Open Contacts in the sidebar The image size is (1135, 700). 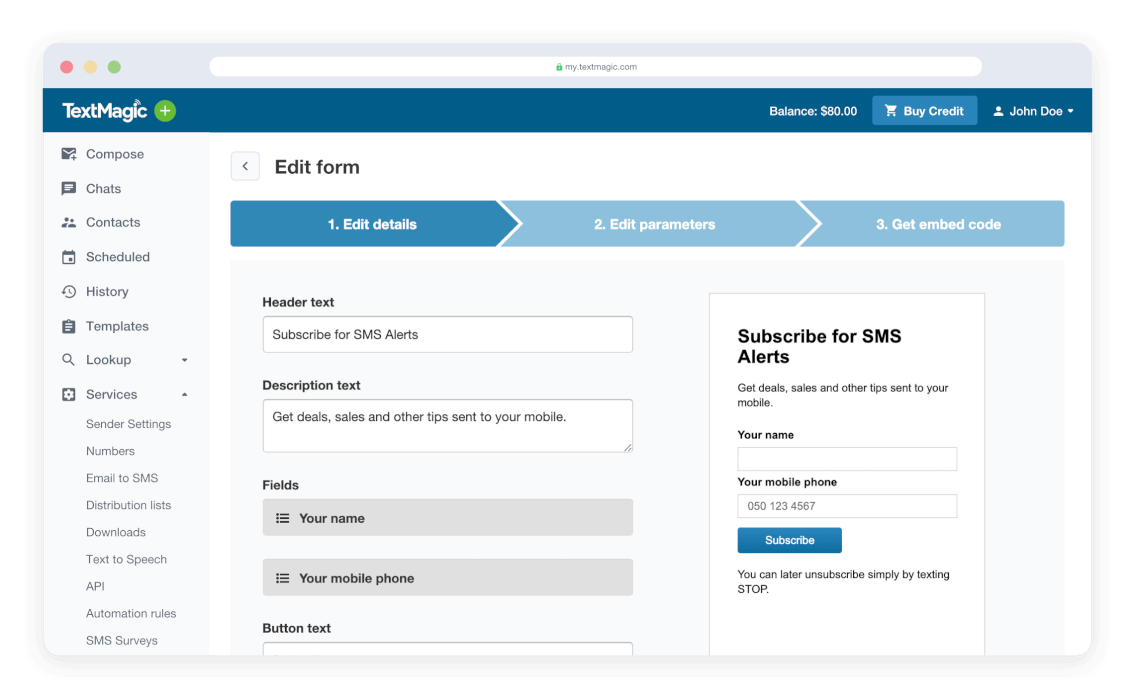[113, 223]
